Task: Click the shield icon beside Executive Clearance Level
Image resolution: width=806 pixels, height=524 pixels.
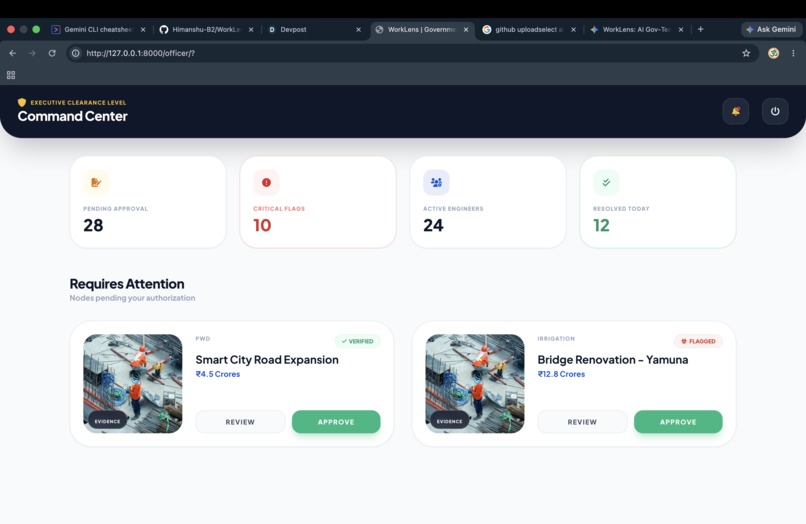Action: (22, 102)
